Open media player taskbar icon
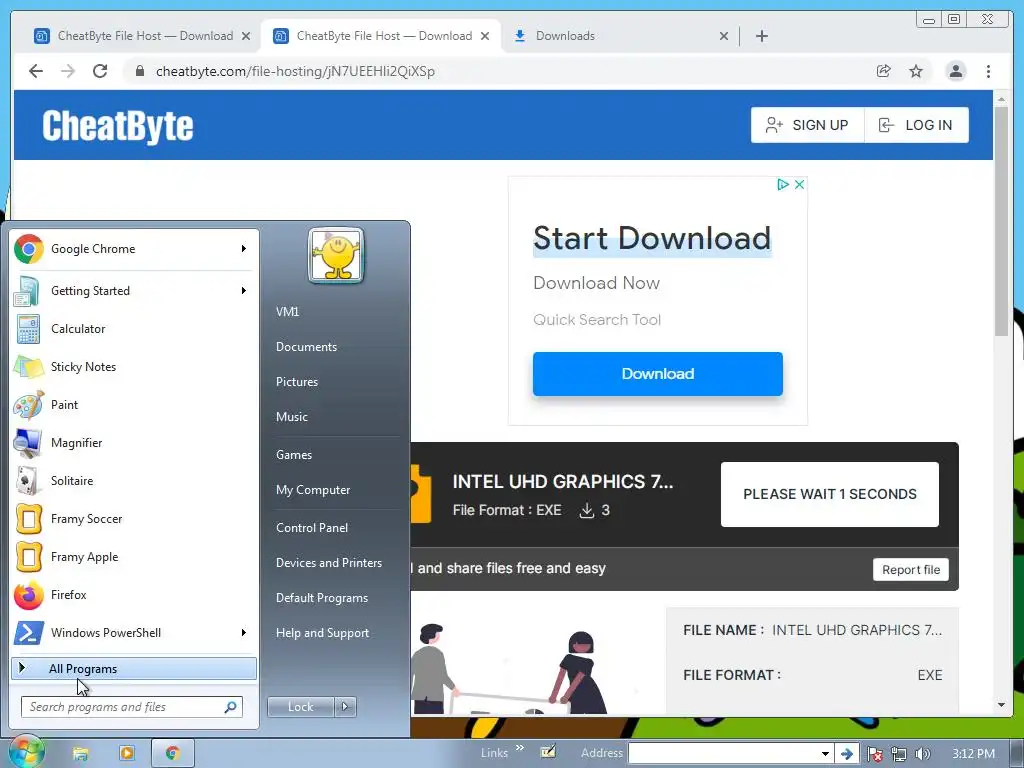Image resolution: width=1024 pixels, height=768 pixels. (126, 754)
